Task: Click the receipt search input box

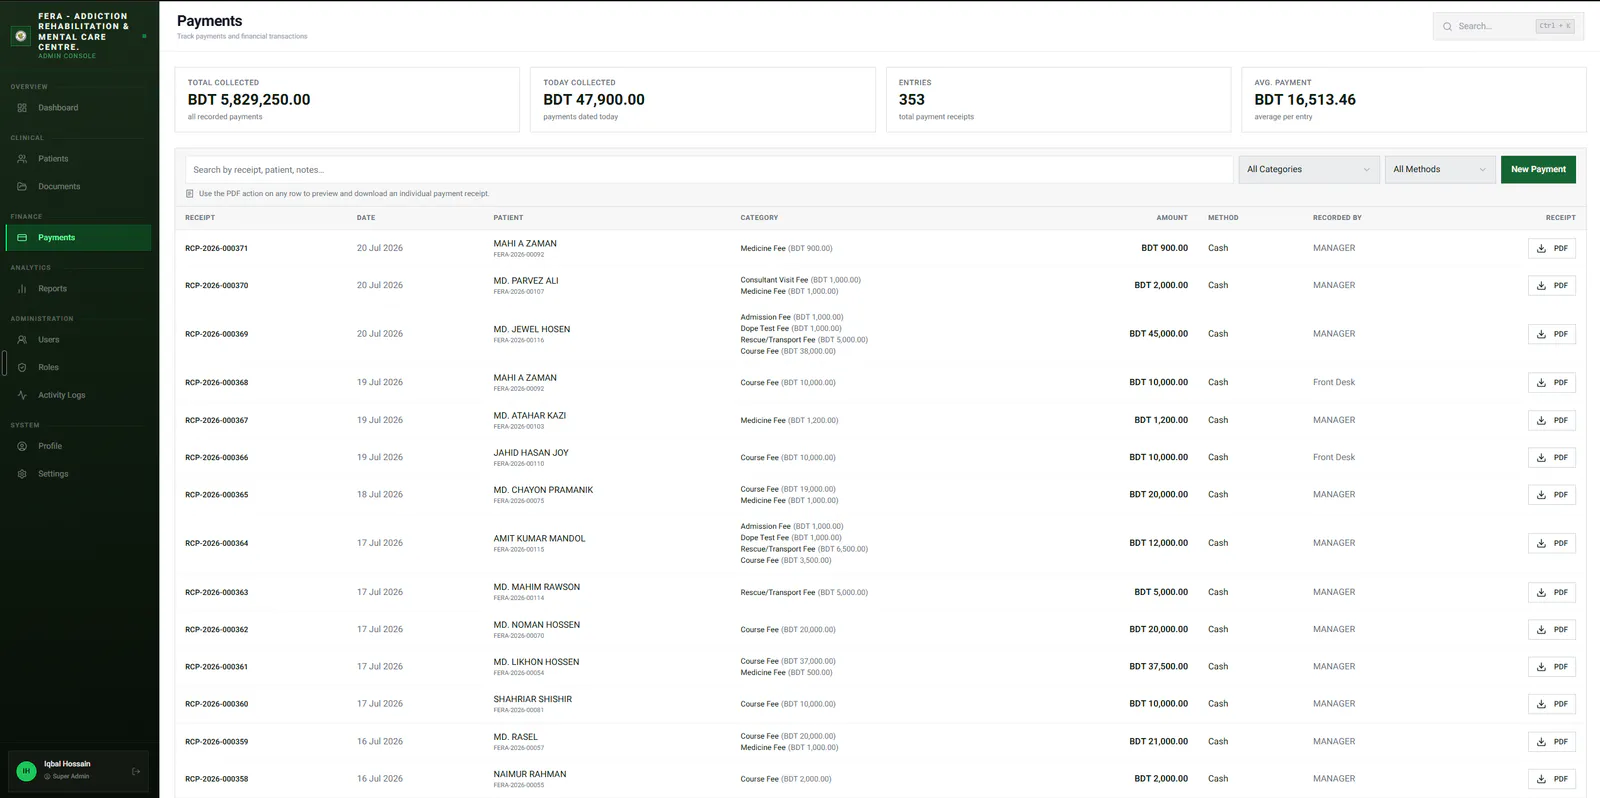Action: tap(709, 170)
